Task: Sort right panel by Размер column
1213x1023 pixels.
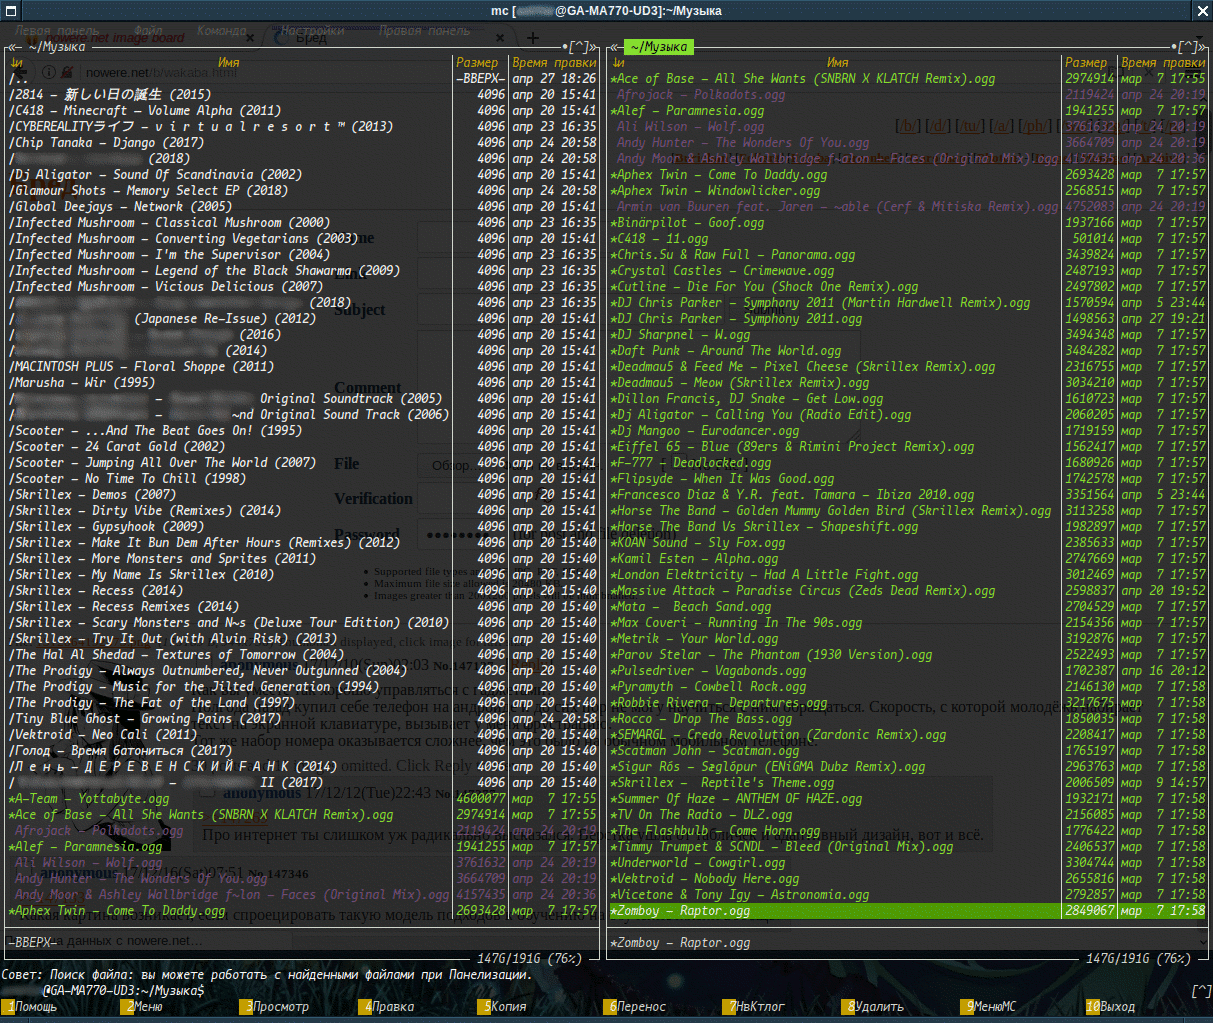Action: [1086, 62]
